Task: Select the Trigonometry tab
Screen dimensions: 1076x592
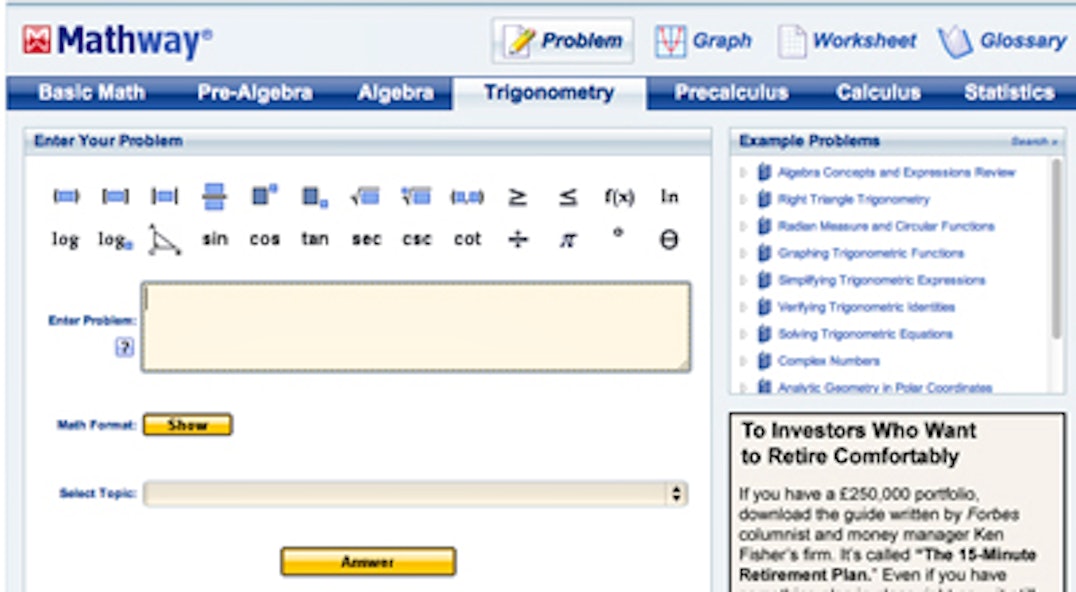Action: (549, 93)
